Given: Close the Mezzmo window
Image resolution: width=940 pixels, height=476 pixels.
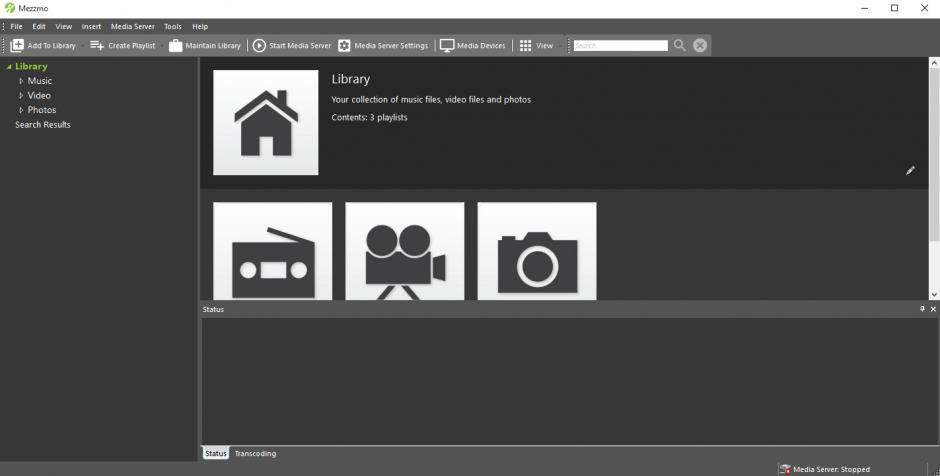Looking at the screenshot, I should tap(924, 8).
